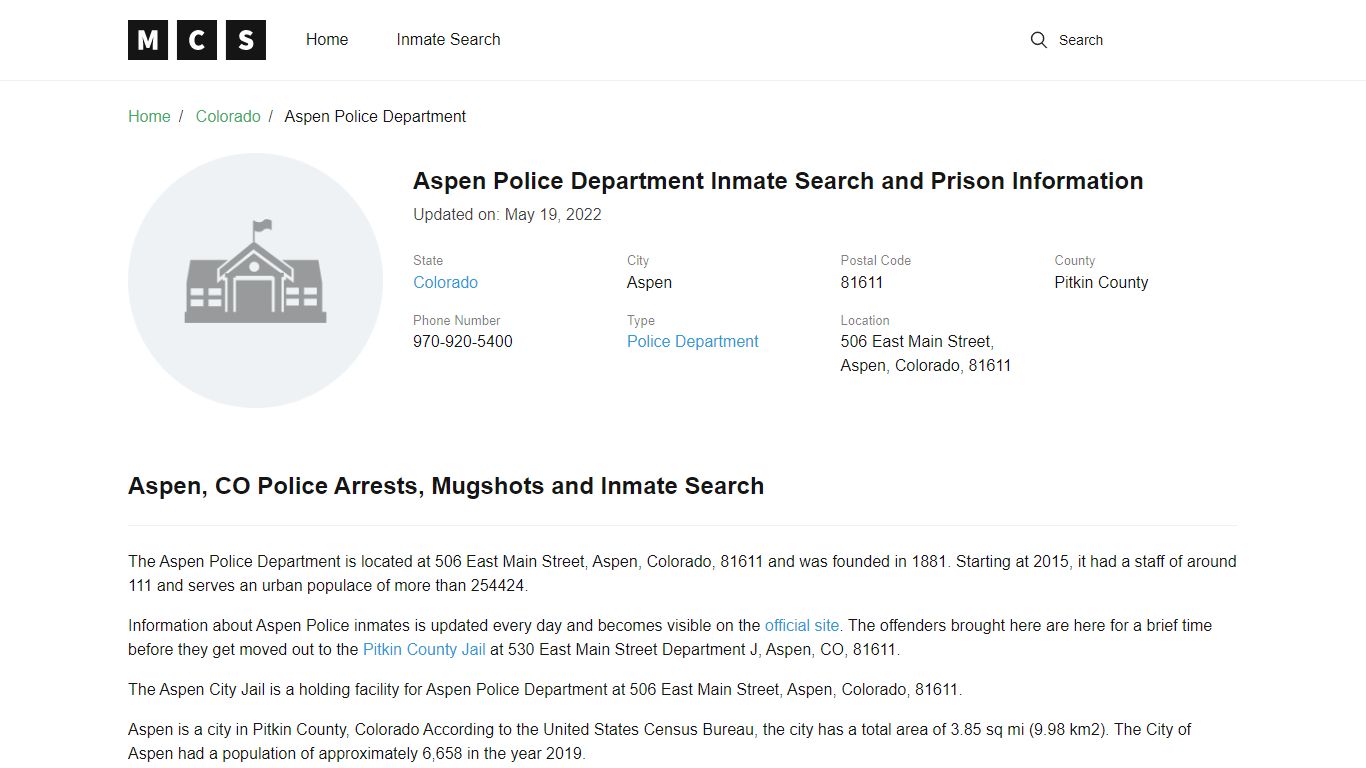Open the Colorado state link
The image size is (1366, 768).
(x=446, y=282)
